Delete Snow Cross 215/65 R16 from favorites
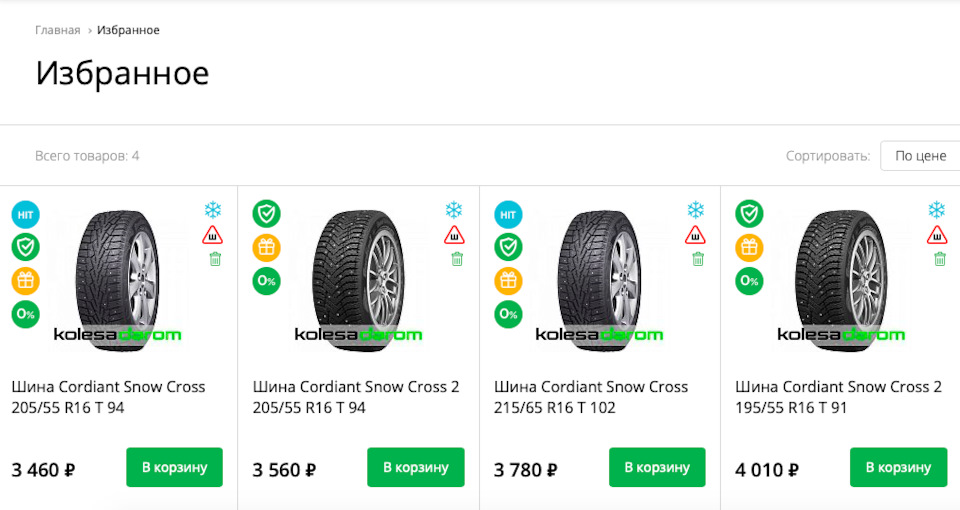Image resolution: width=960 pixels, height=510 pixels. (x=698, y=260)
